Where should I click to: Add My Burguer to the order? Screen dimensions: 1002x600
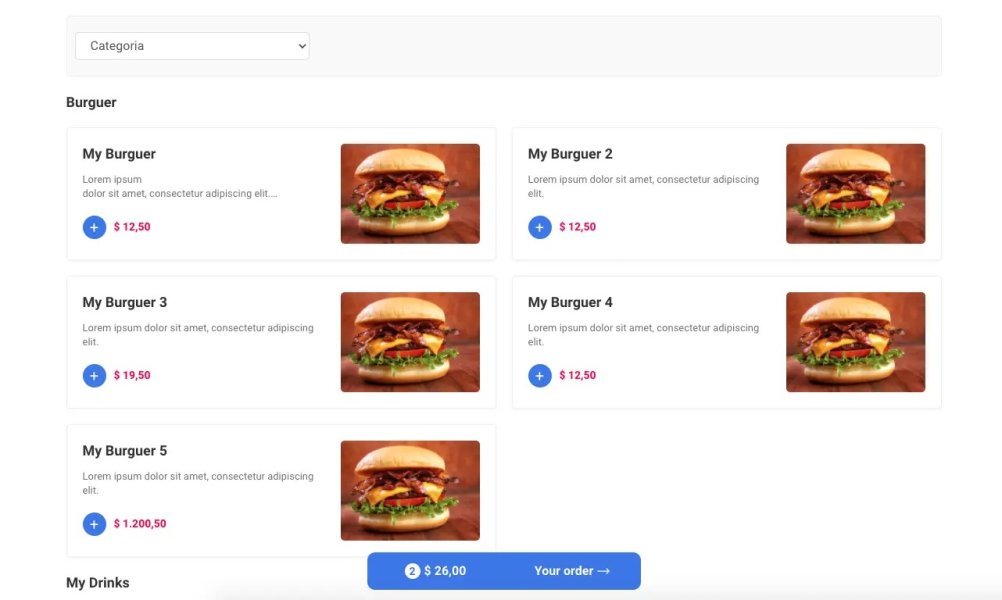94,227
